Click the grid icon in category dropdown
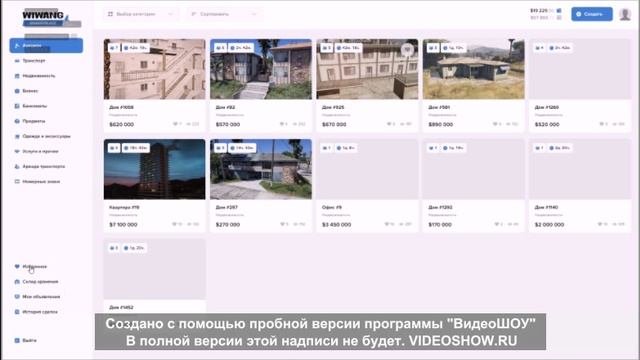This screenshot has width=640, height=360. click(110, 14)
